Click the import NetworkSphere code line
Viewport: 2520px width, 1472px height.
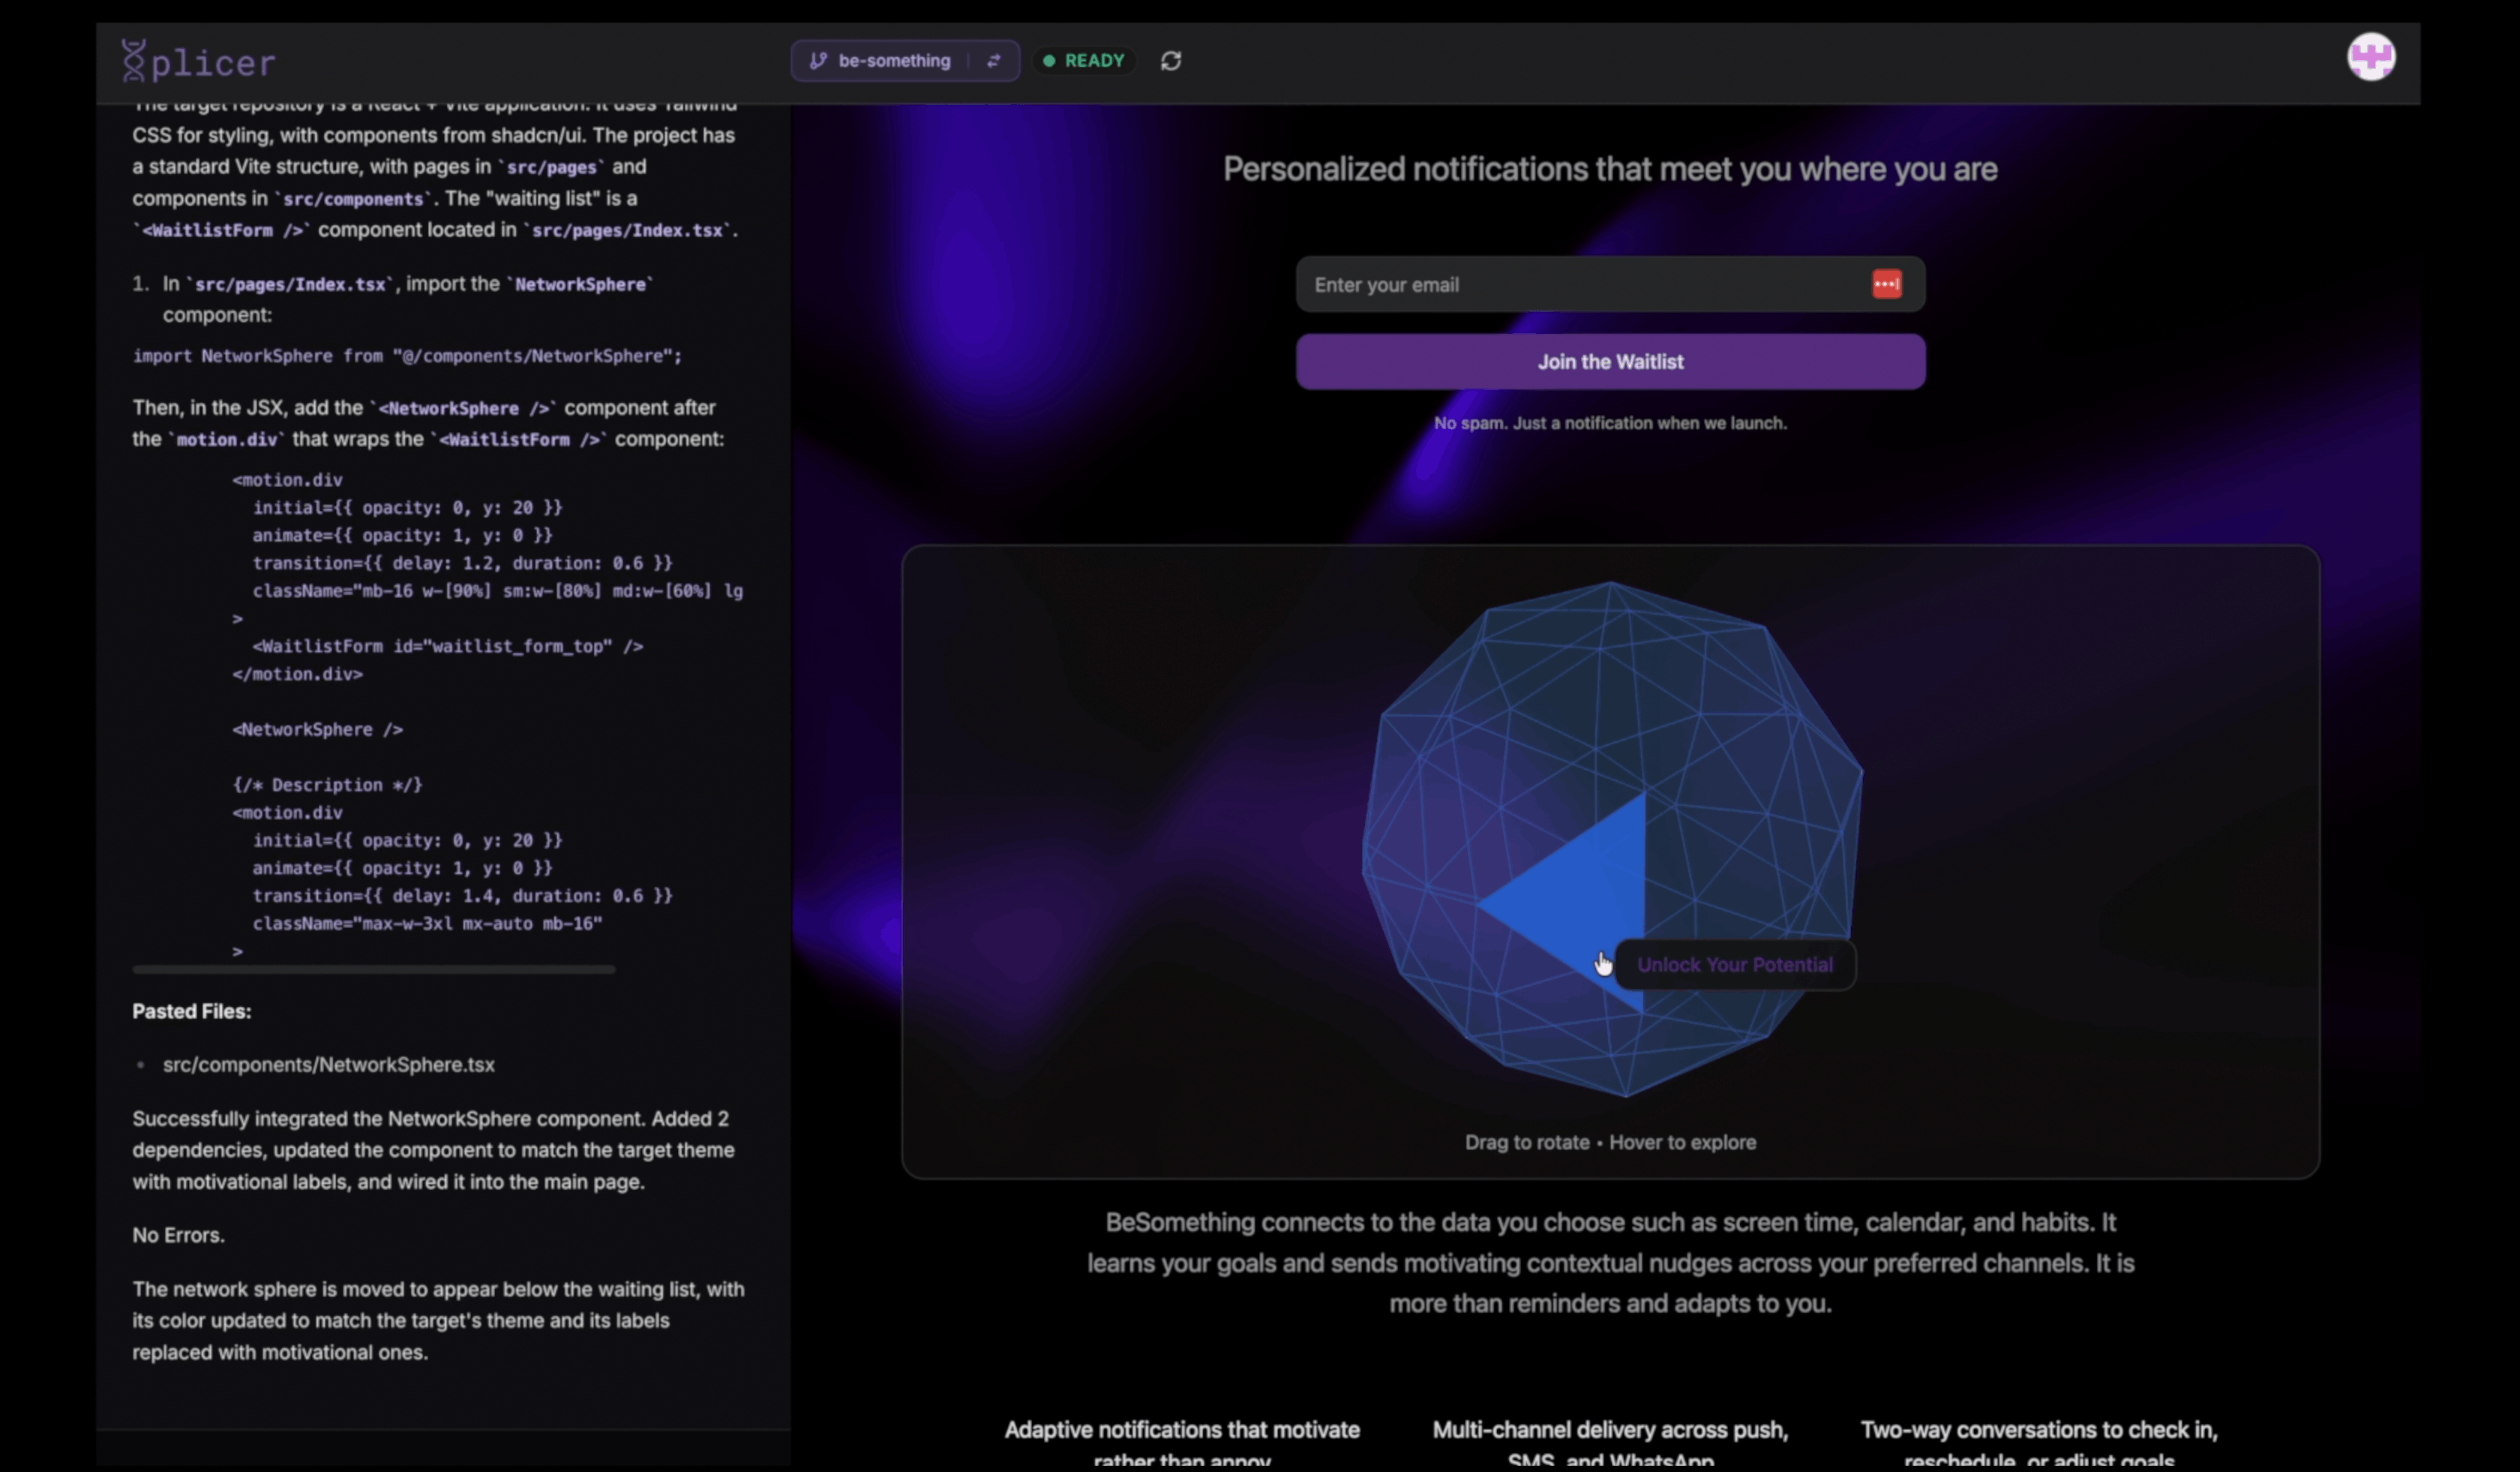click(407, 356)
